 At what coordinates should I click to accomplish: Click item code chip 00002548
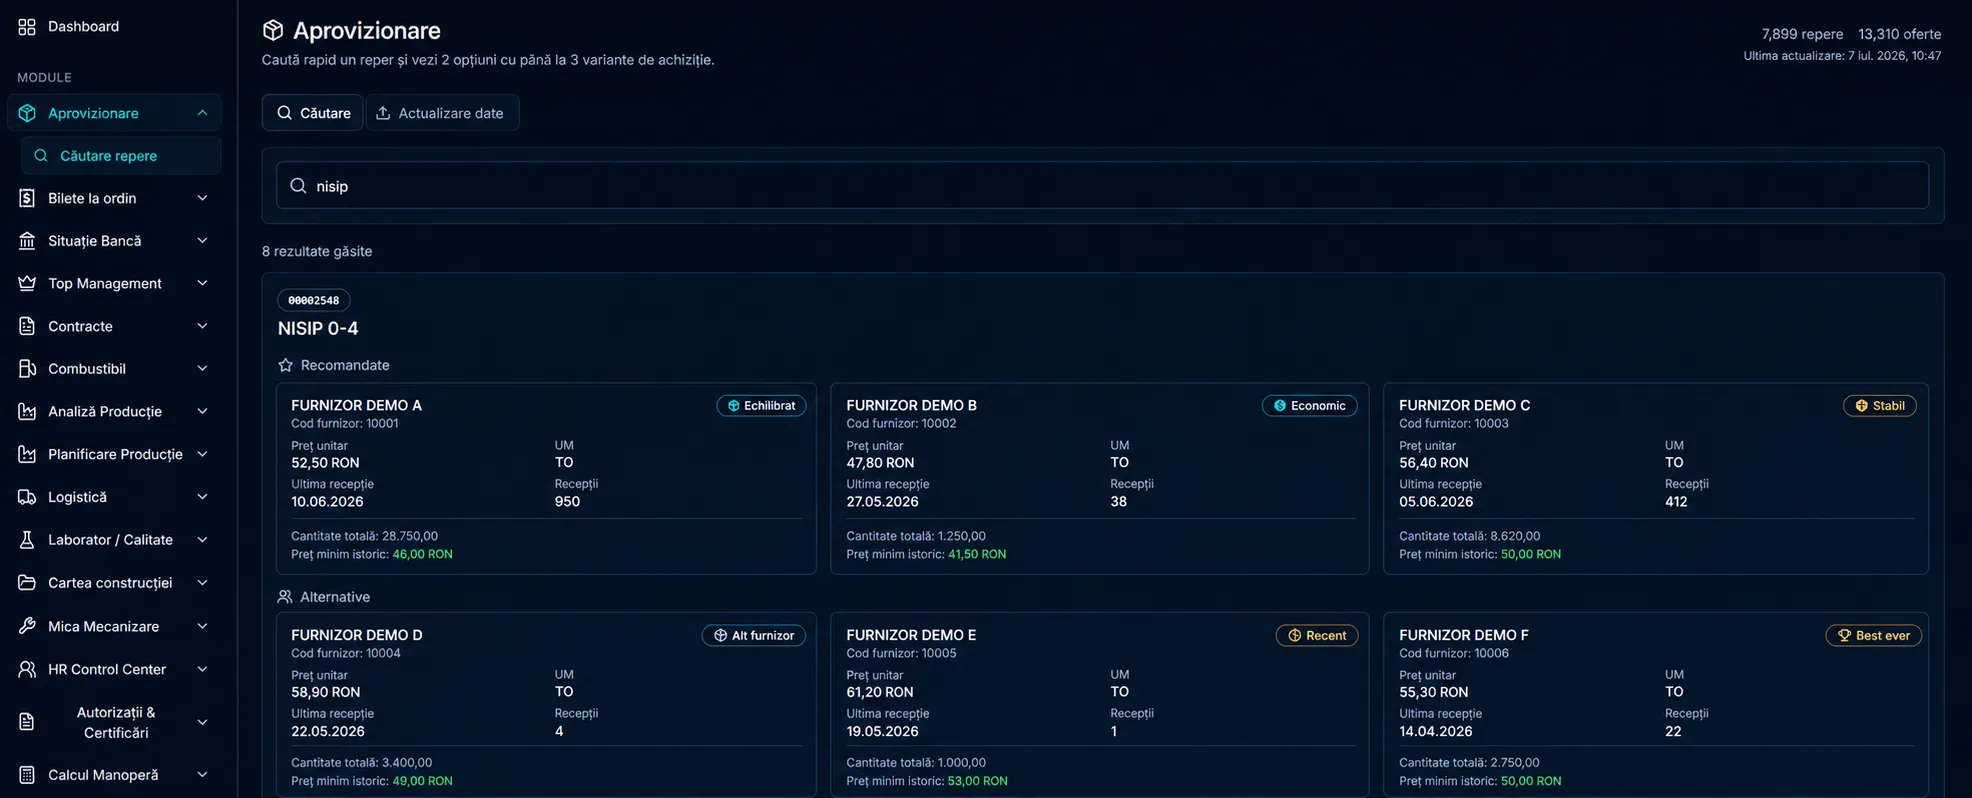314,300
